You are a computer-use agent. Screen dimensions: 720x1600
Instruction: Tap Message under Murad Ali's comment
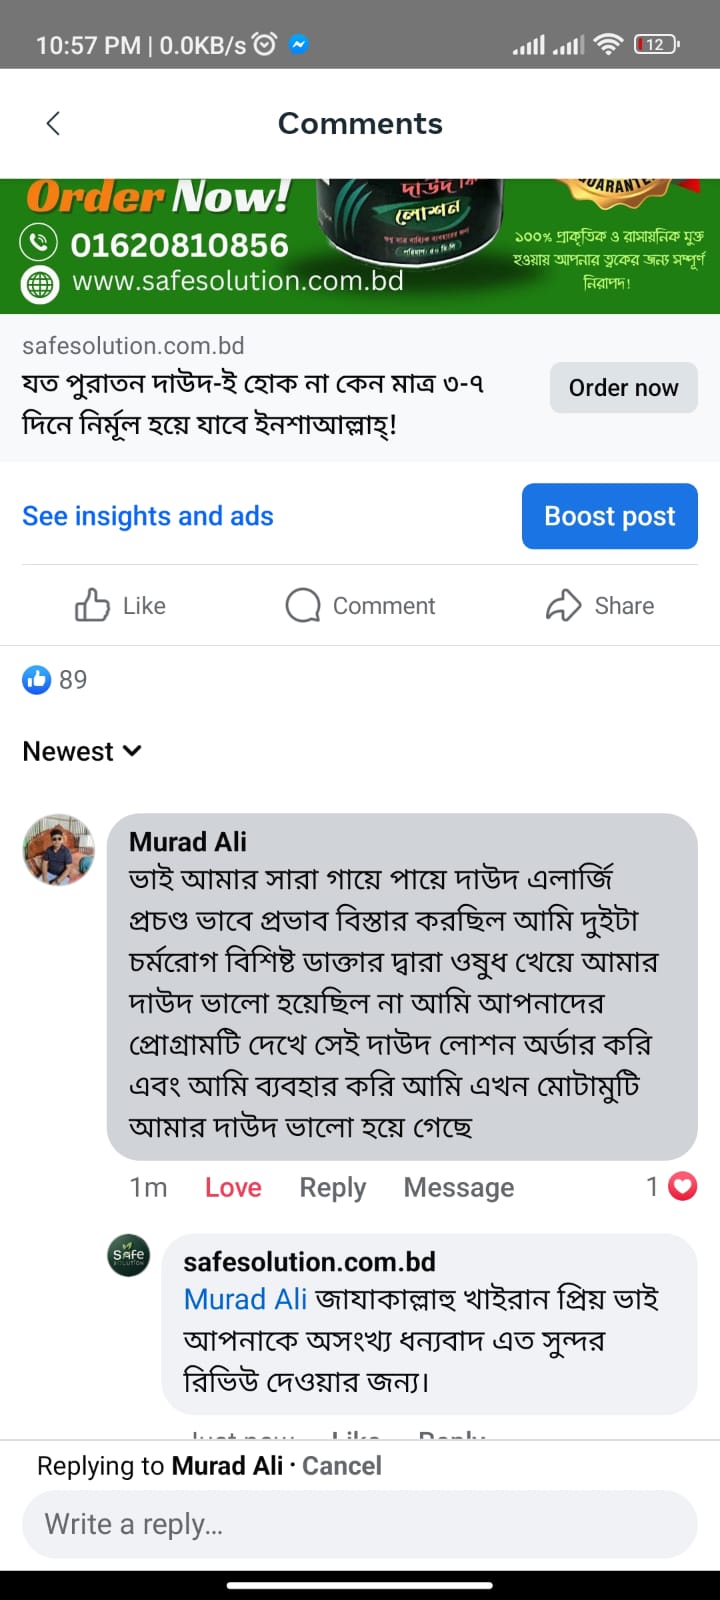pos(459,1187)
